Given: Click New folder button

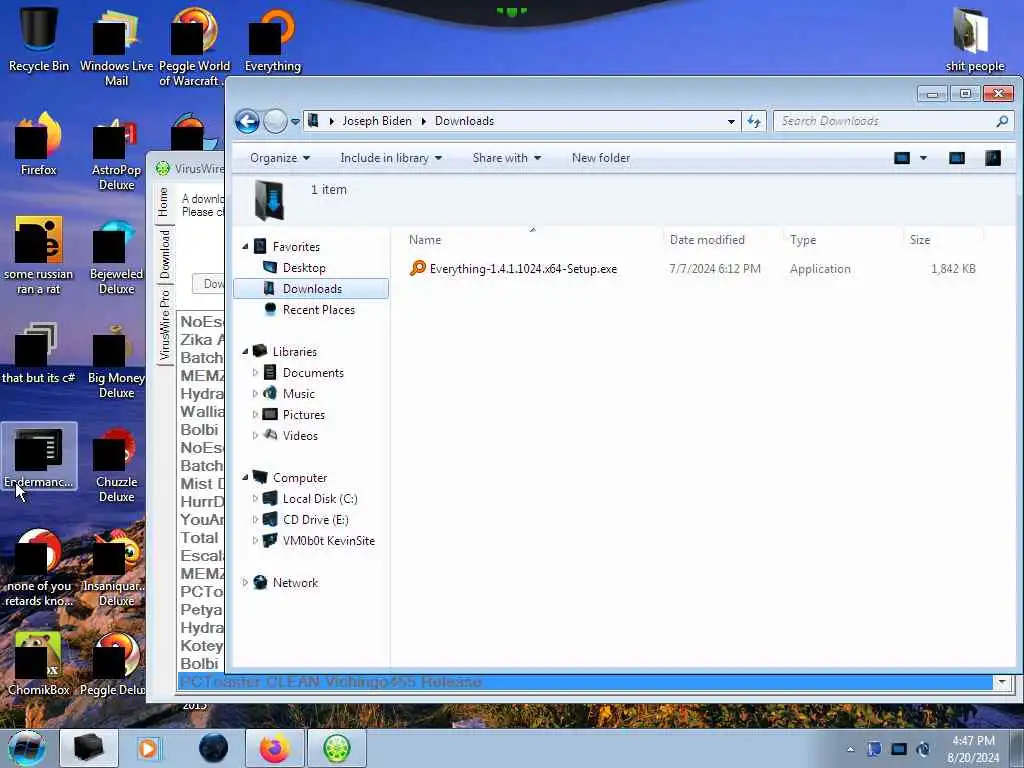Looking at the screenshot, I should point(601,158).
